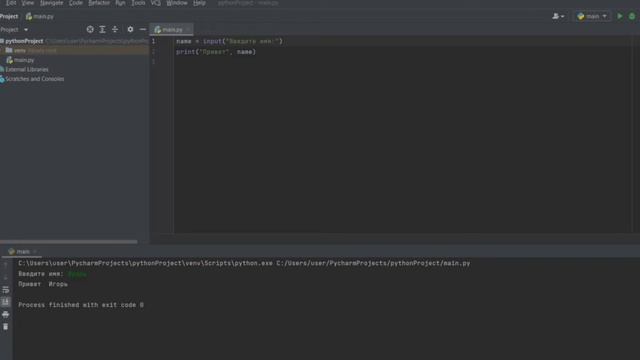
Task: Click 'Process finished with exit code 0' text
Action: 81,305
